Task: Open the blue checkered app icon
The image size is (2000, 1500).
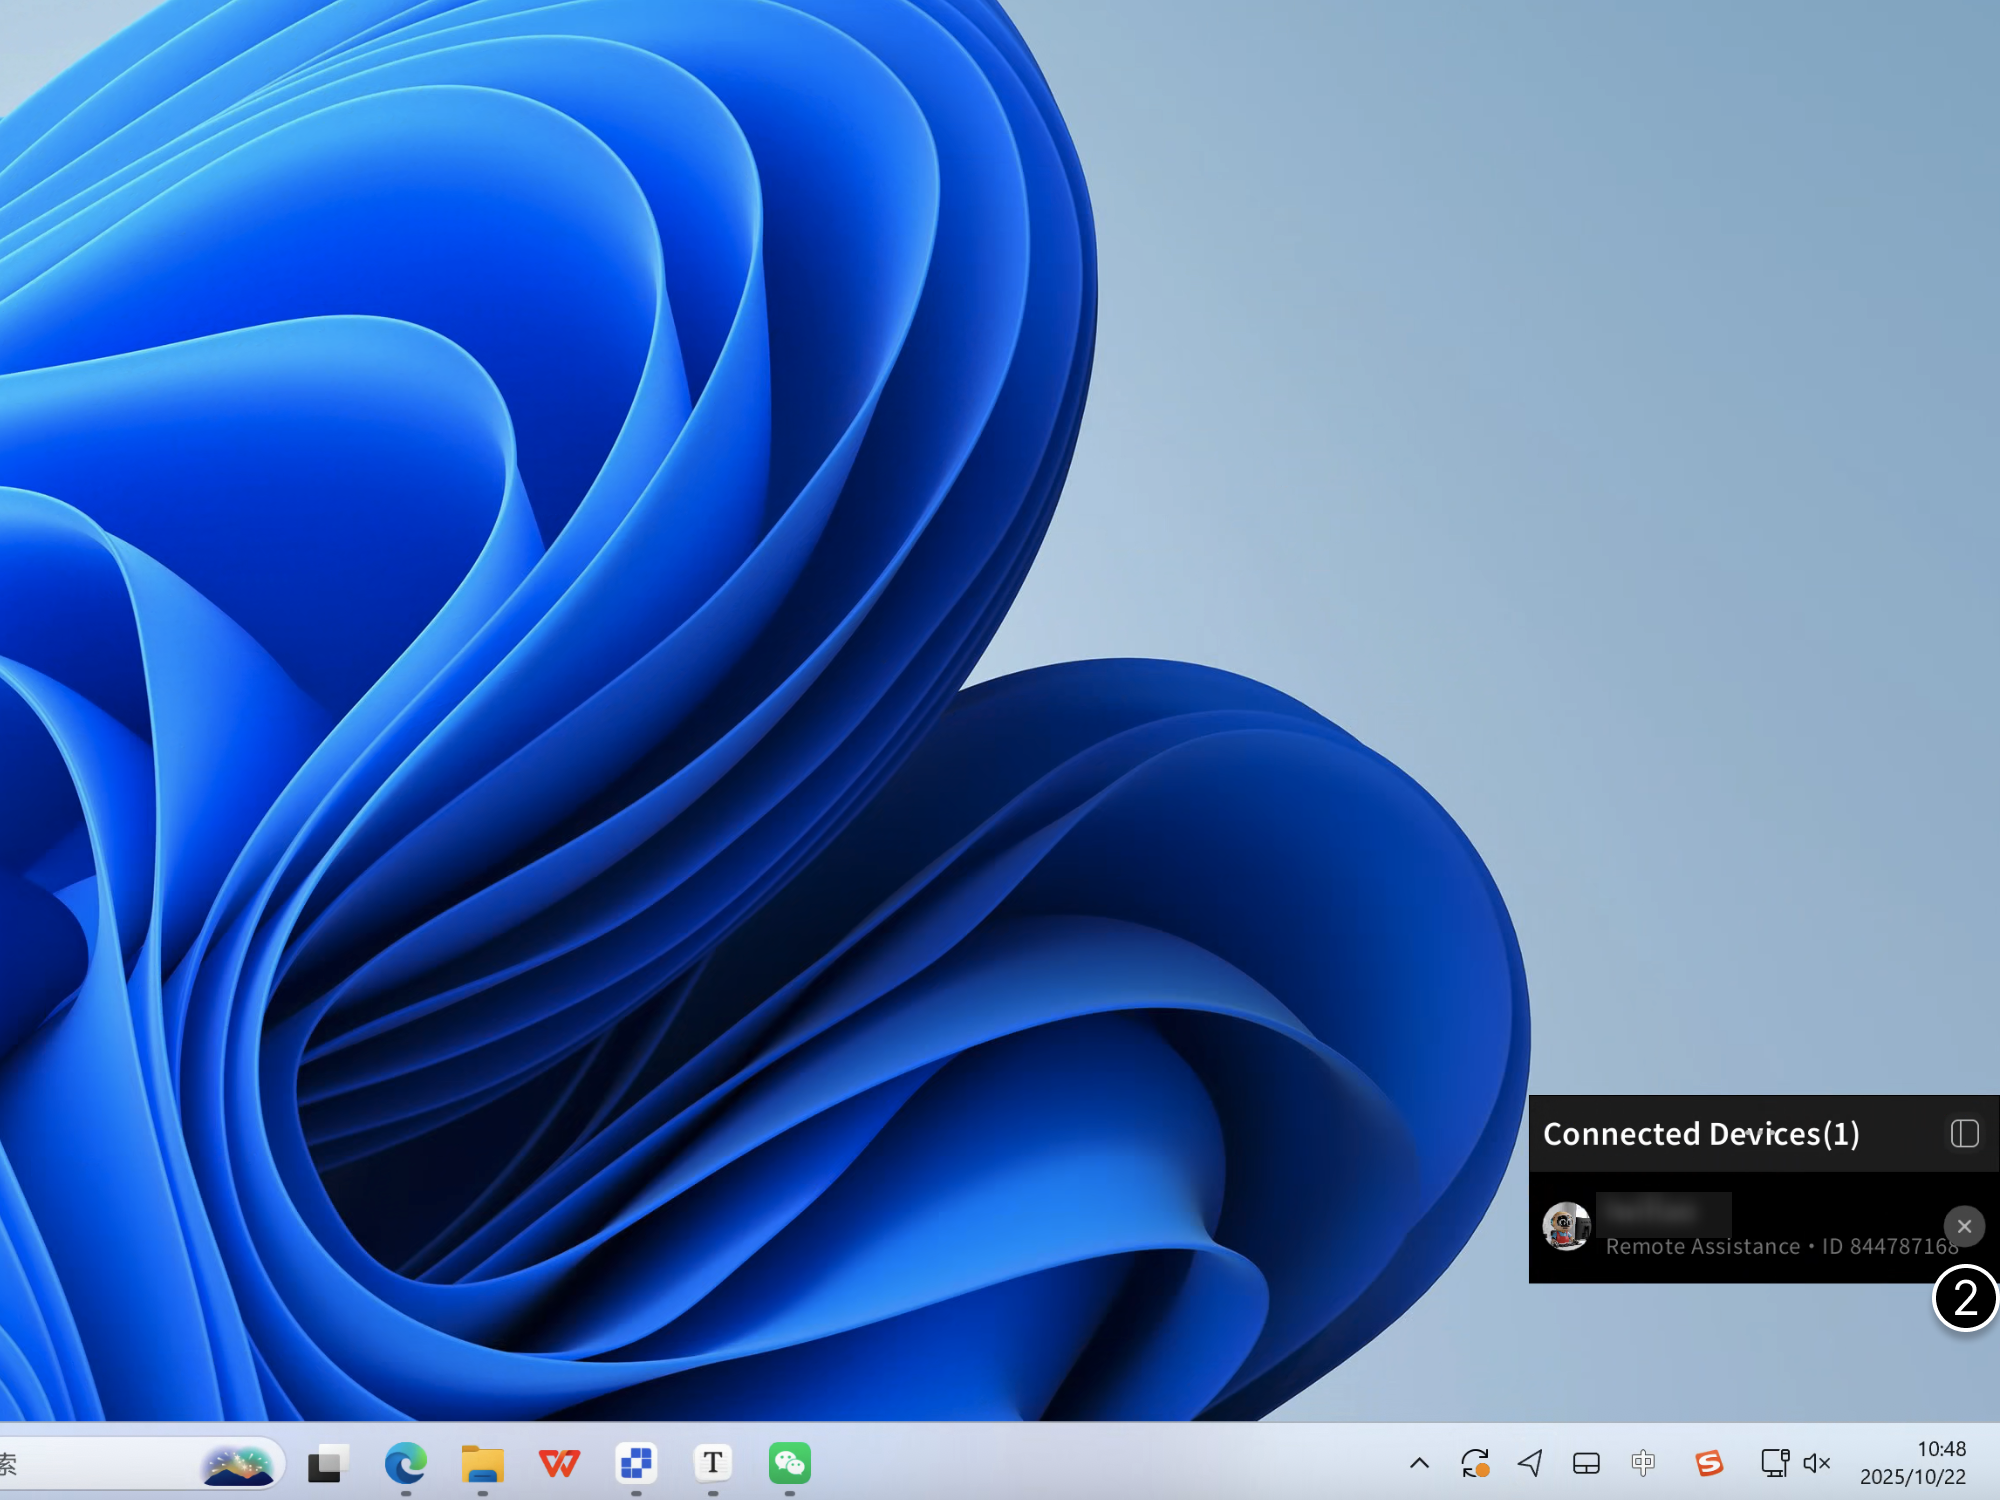Action: tap(636, 1464)
